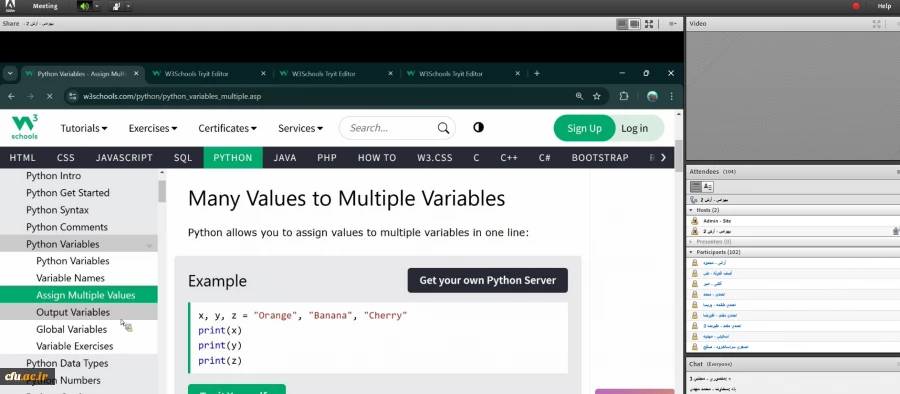Open a new browser tab
The image size is (900, 394).
coord(537,74)
